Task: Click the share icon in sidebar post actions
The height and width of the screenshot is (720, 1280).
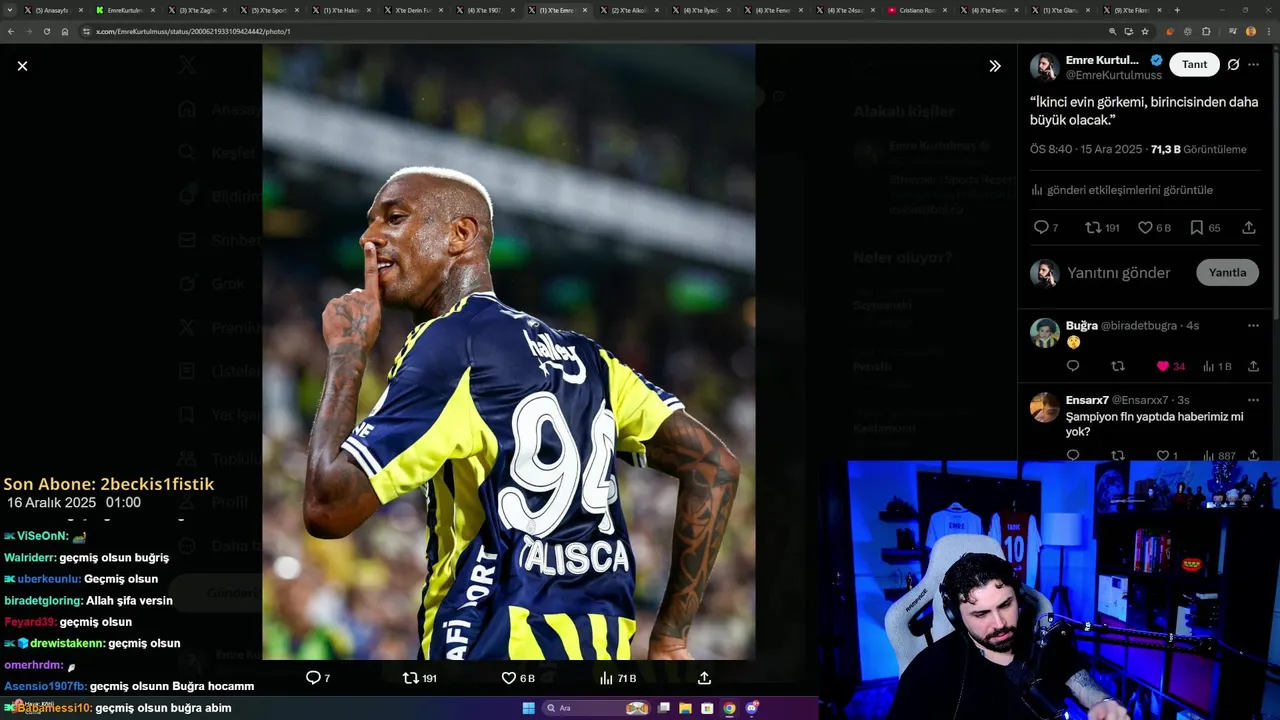Action: click(1249, 228)
